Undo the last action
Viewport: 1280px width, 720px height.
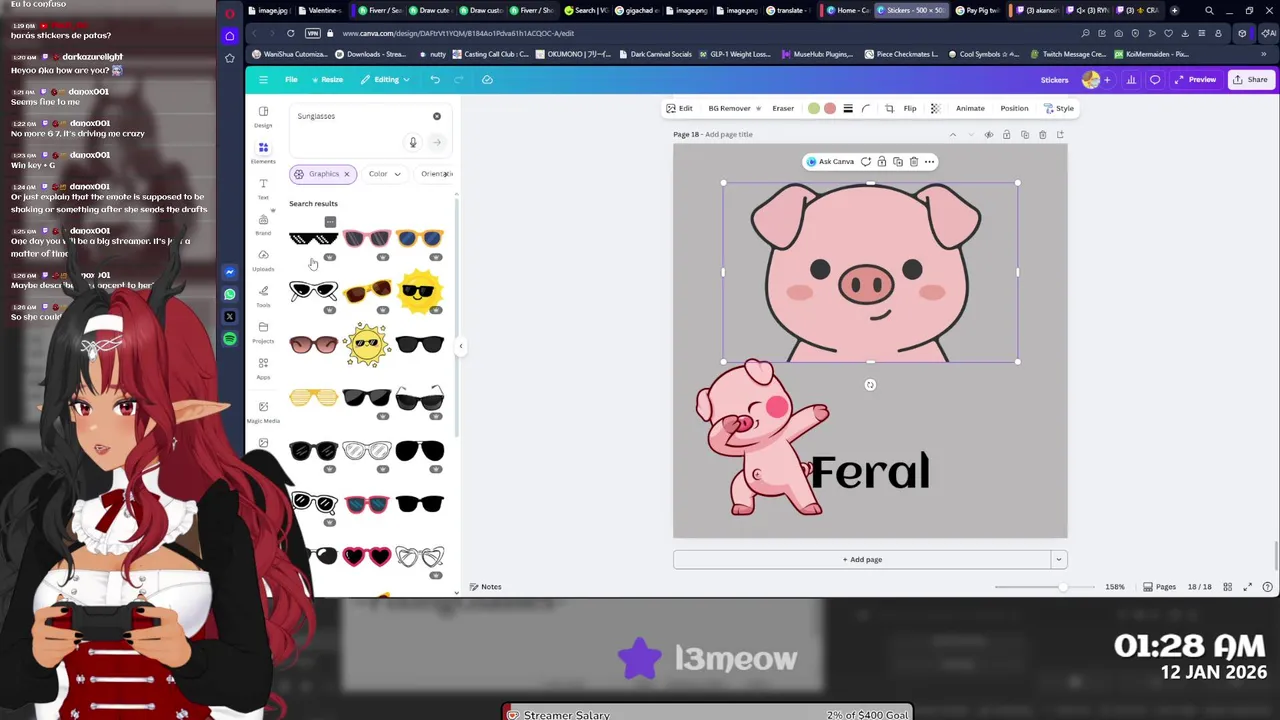435,80
